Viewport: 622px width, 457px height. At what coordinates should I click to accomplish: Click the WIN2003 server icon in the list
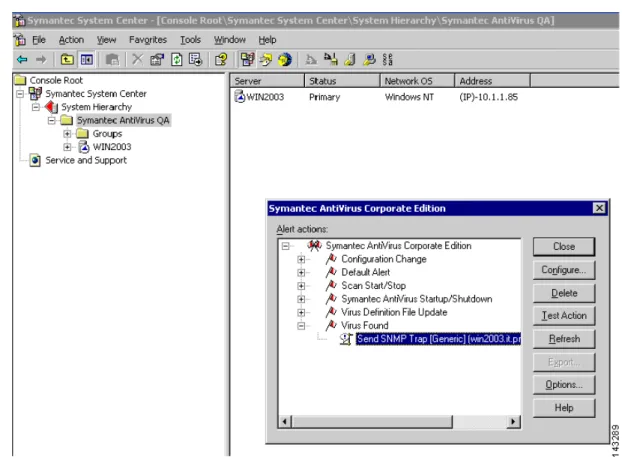[240, 96]
